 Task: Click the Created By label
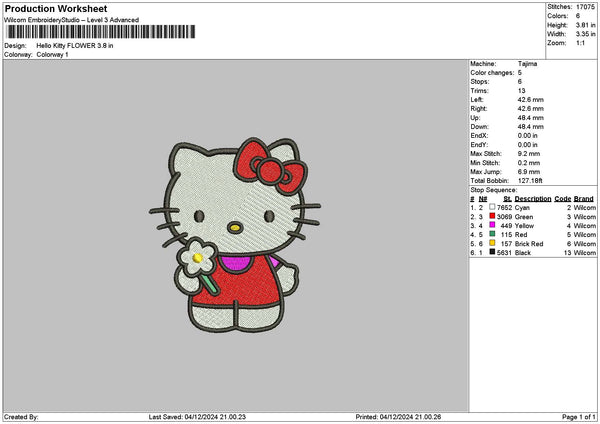pyautogui.click(x=21, y=417)
